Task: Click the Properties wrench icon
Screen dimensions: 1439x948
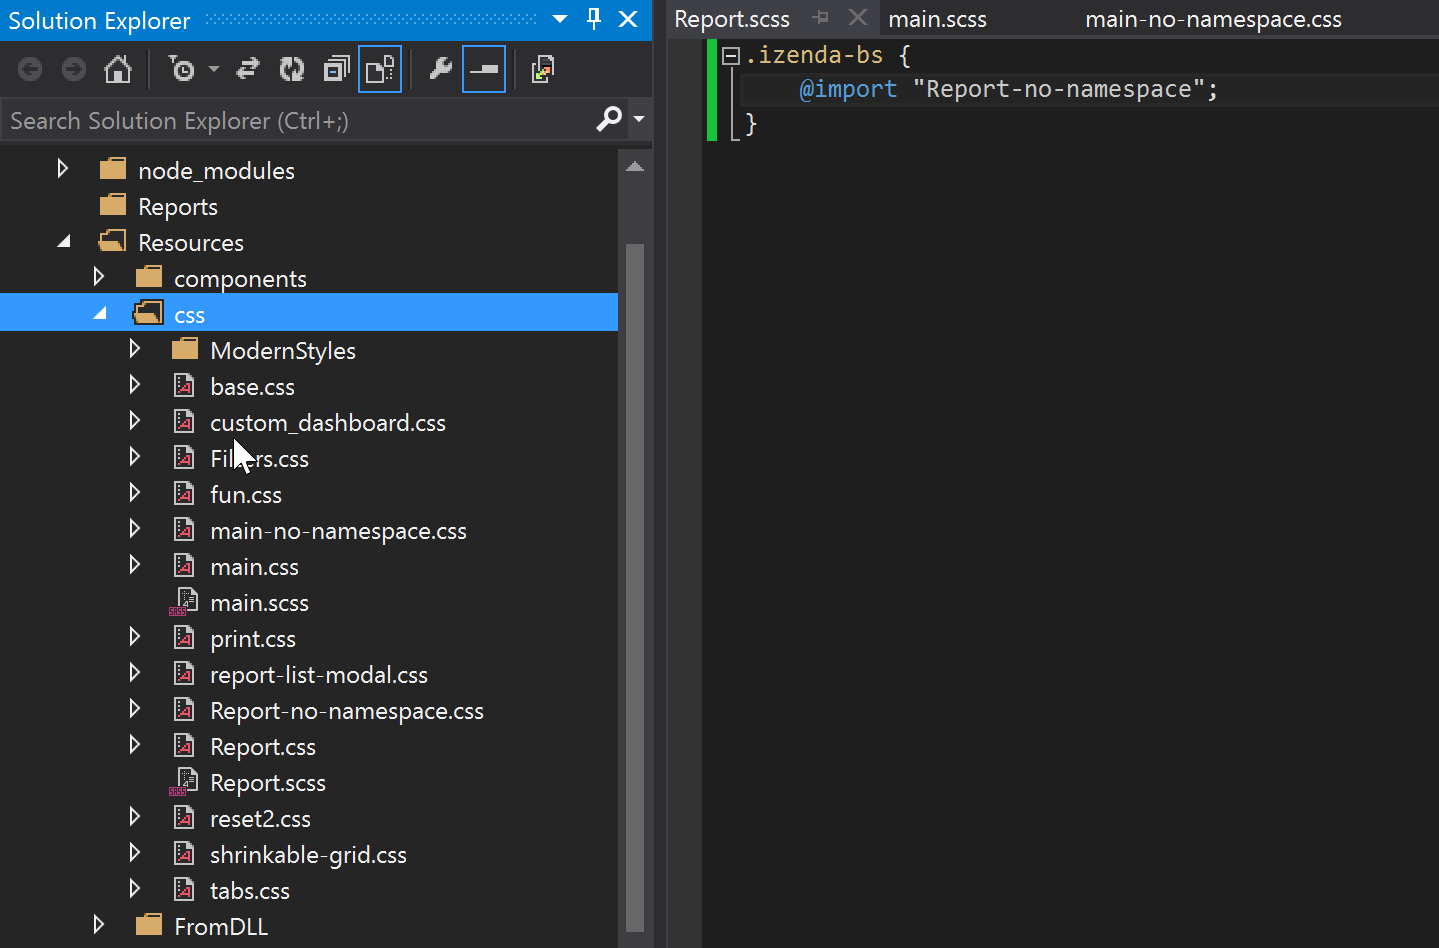Action: pyautogui.click(x=440, y=69)
